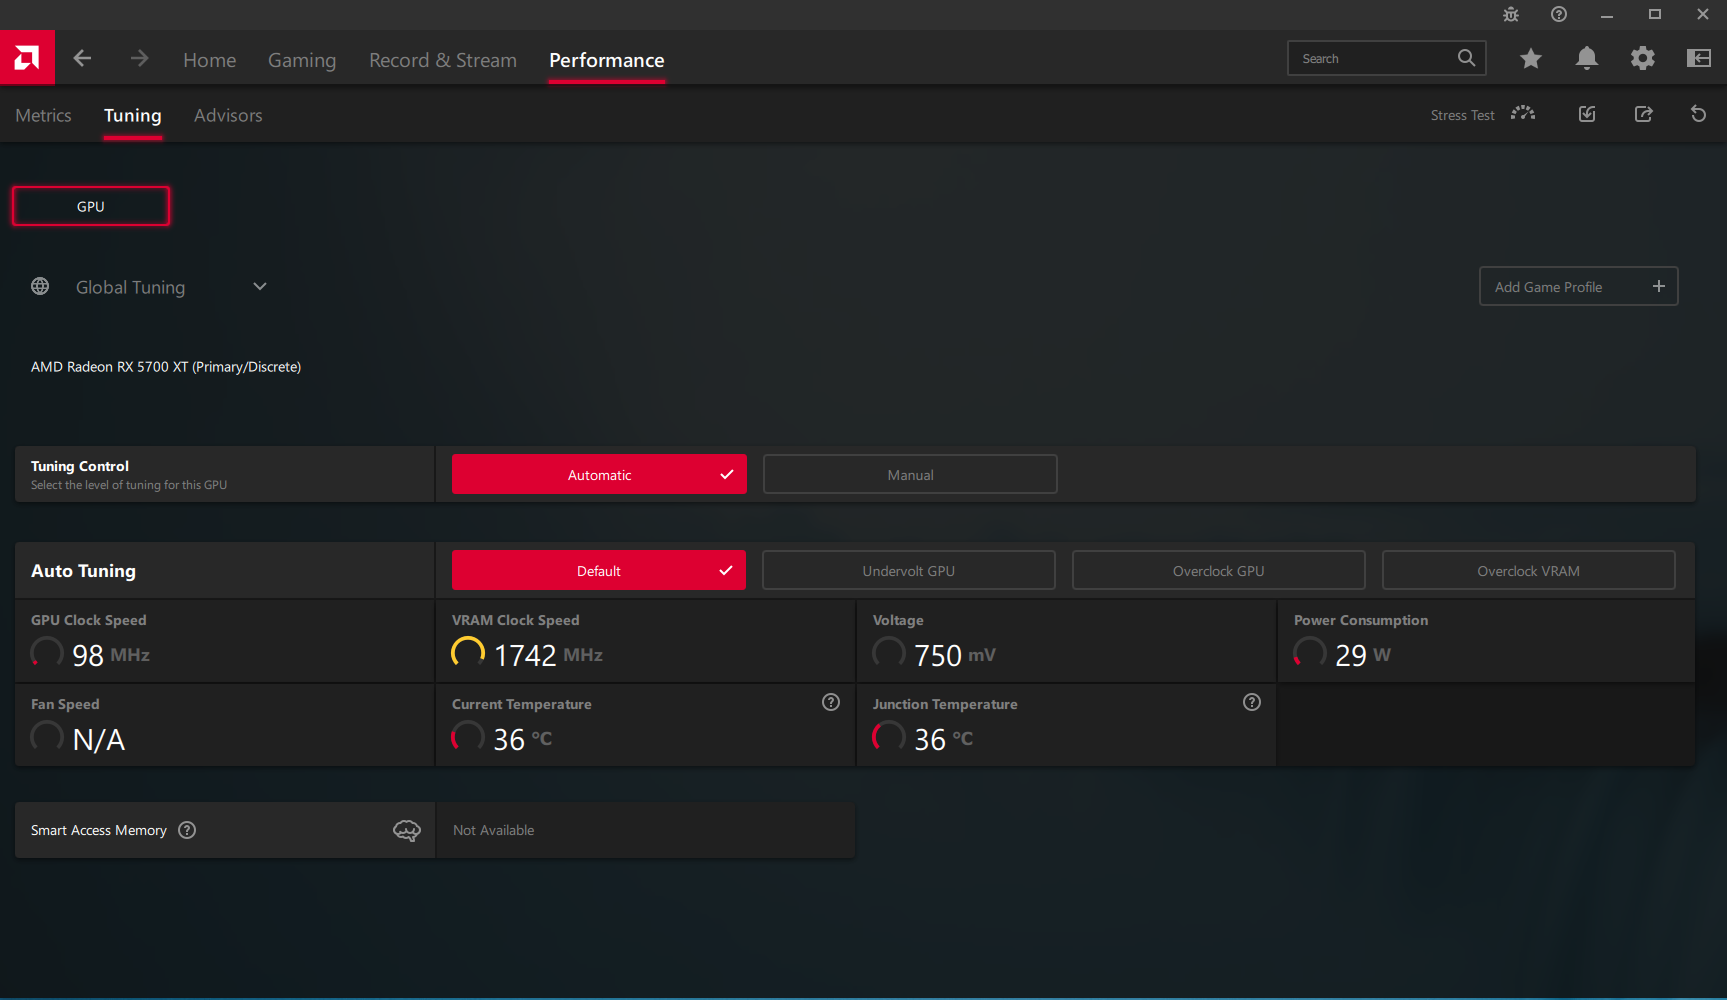Show help for Junction Temperature
Viewport: 1727px width, 1000px height.
(1252, 702)
